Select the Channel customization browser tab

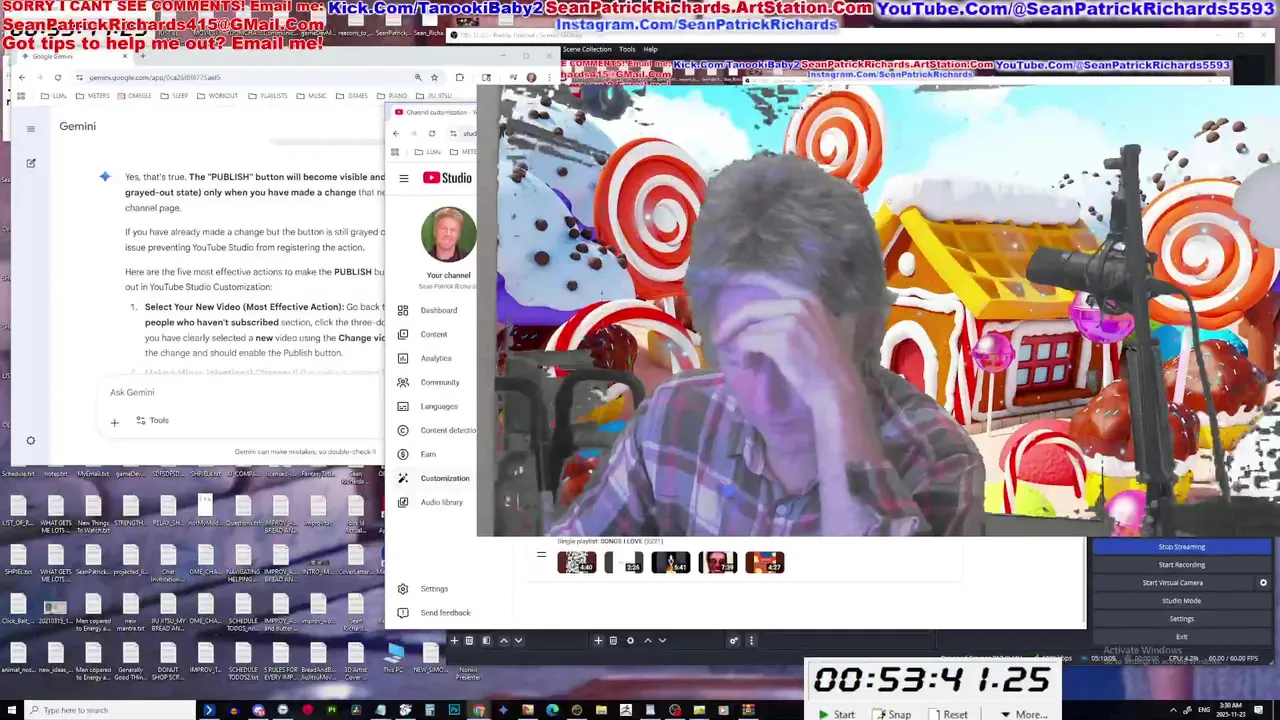pos(435,112)
